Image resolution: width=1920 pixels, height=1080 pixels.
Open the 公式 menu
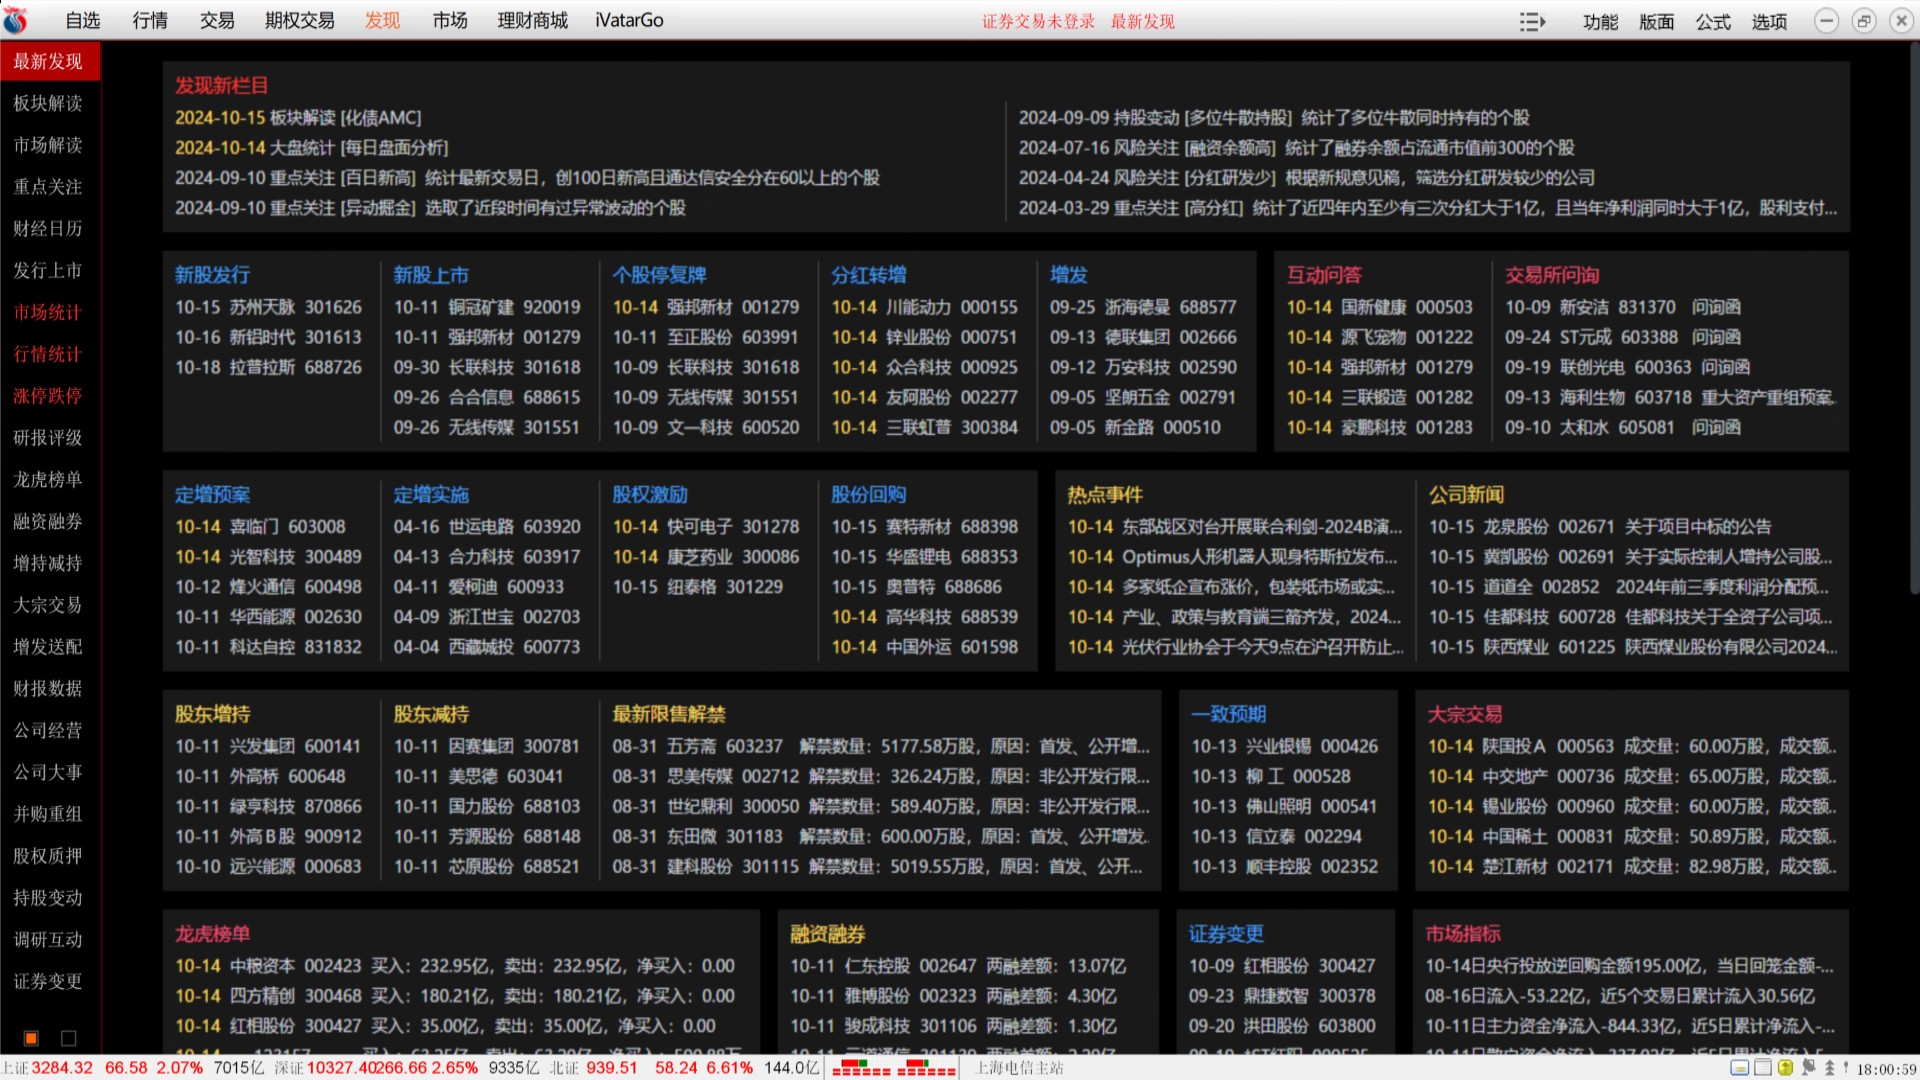pyautogui.click(x=1713, y=22)
